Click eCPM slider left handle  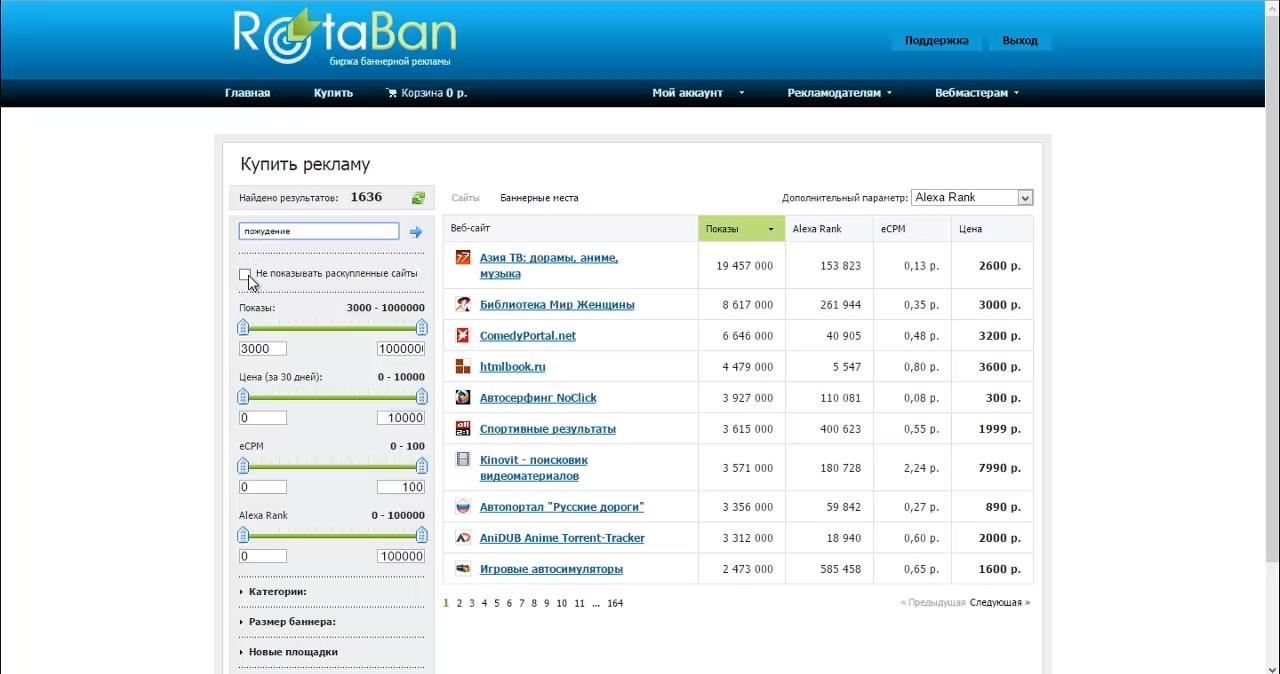pos(243,466)
